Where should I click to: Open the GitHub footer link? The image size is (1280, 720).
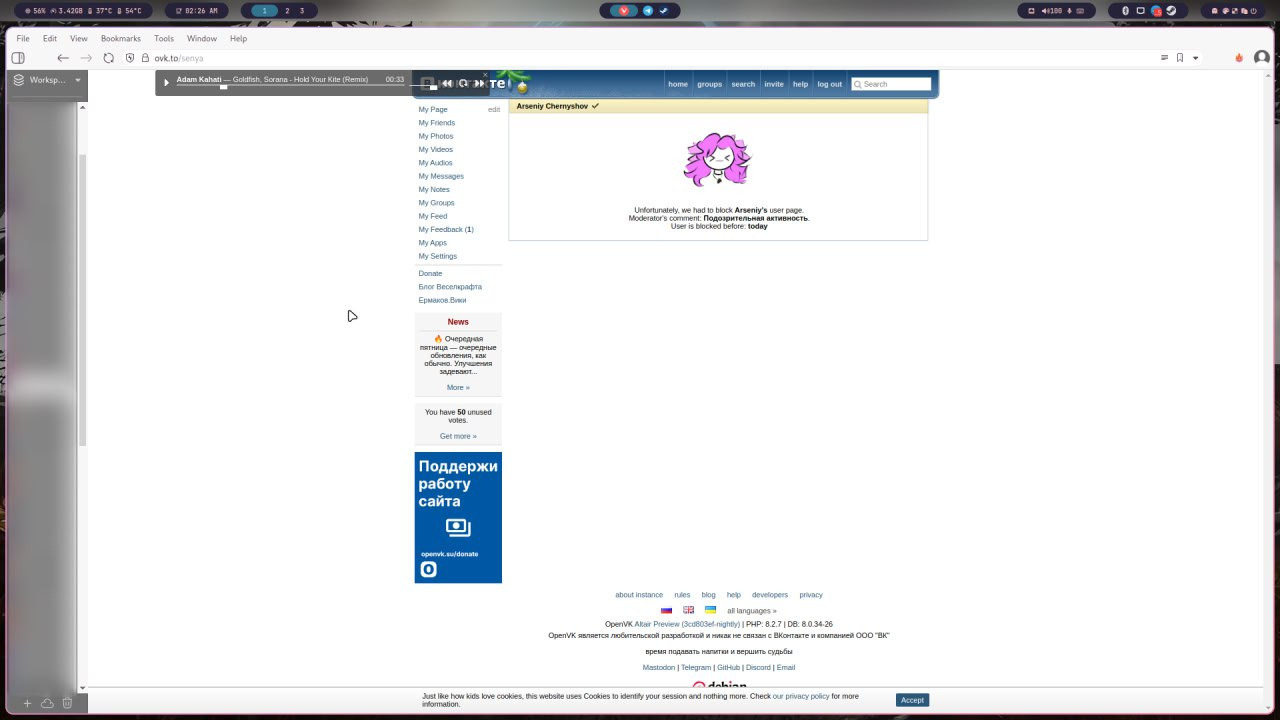point(728,667)
